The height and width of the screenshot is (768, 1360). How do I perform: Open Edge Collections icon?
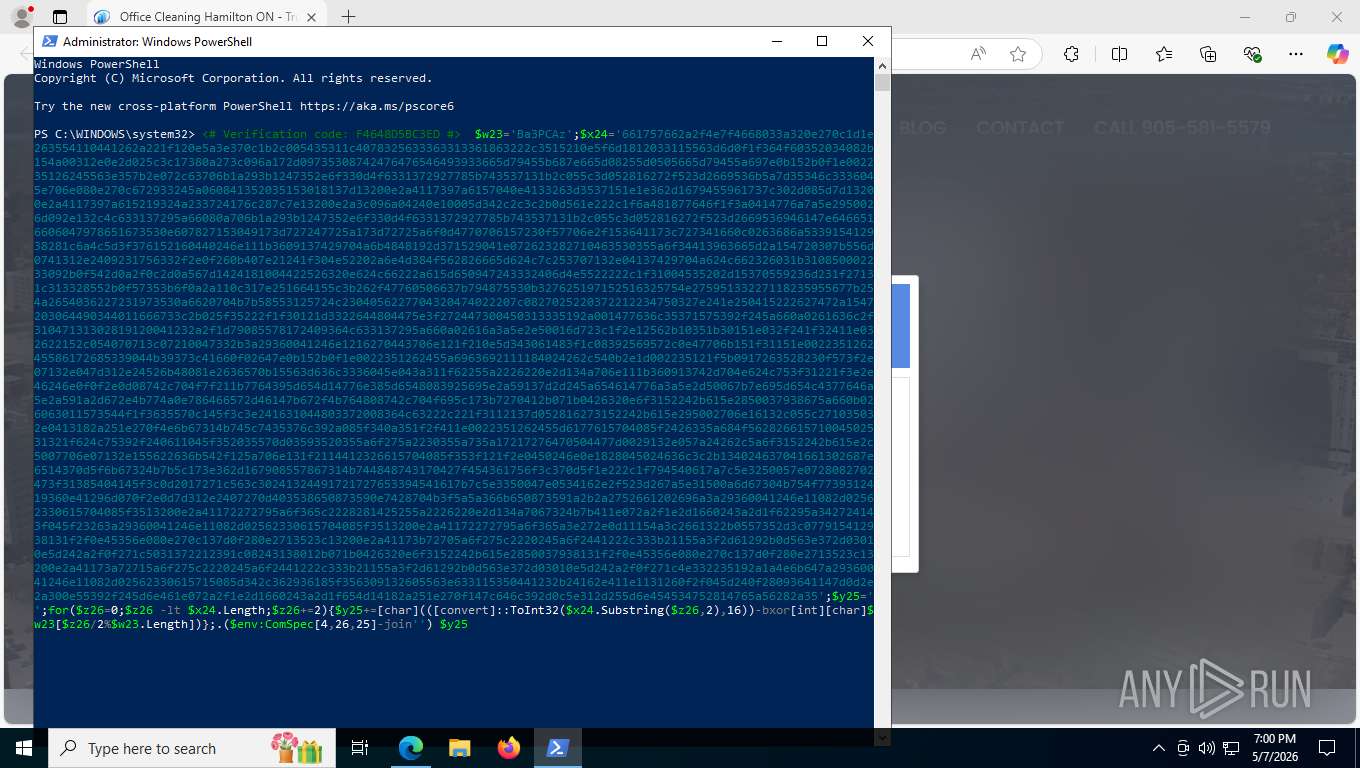[x=1208, y=54]
